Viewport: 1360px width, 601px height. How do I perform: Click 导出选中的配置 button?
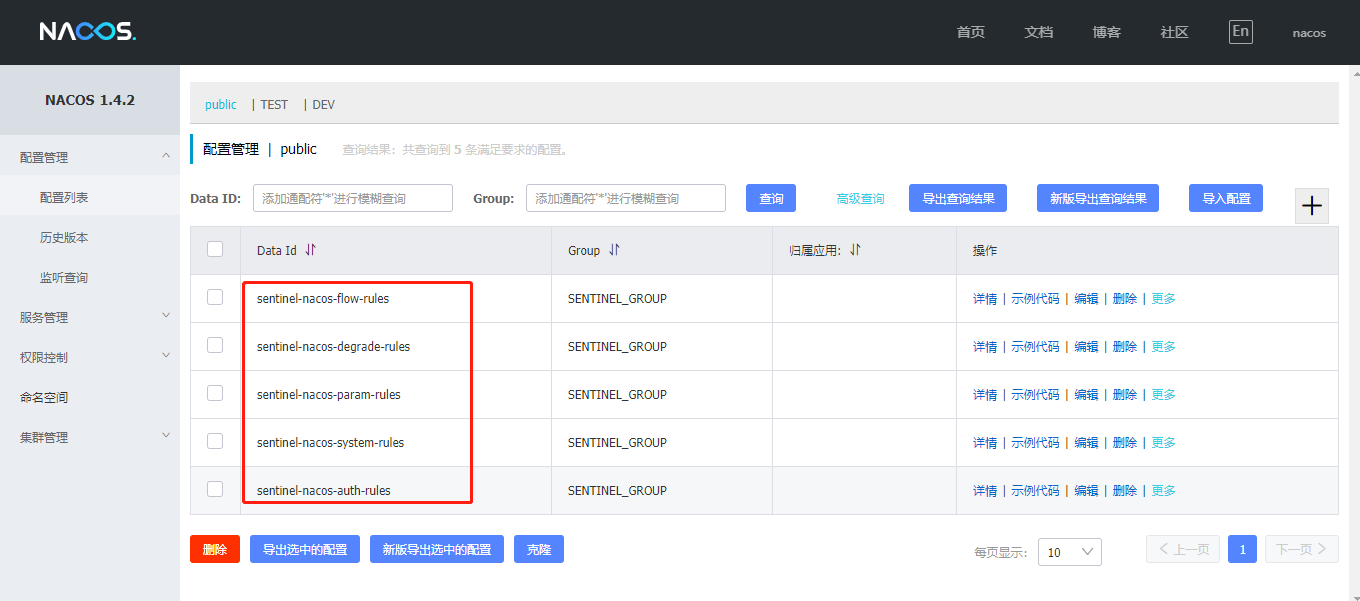click(305, 549)
